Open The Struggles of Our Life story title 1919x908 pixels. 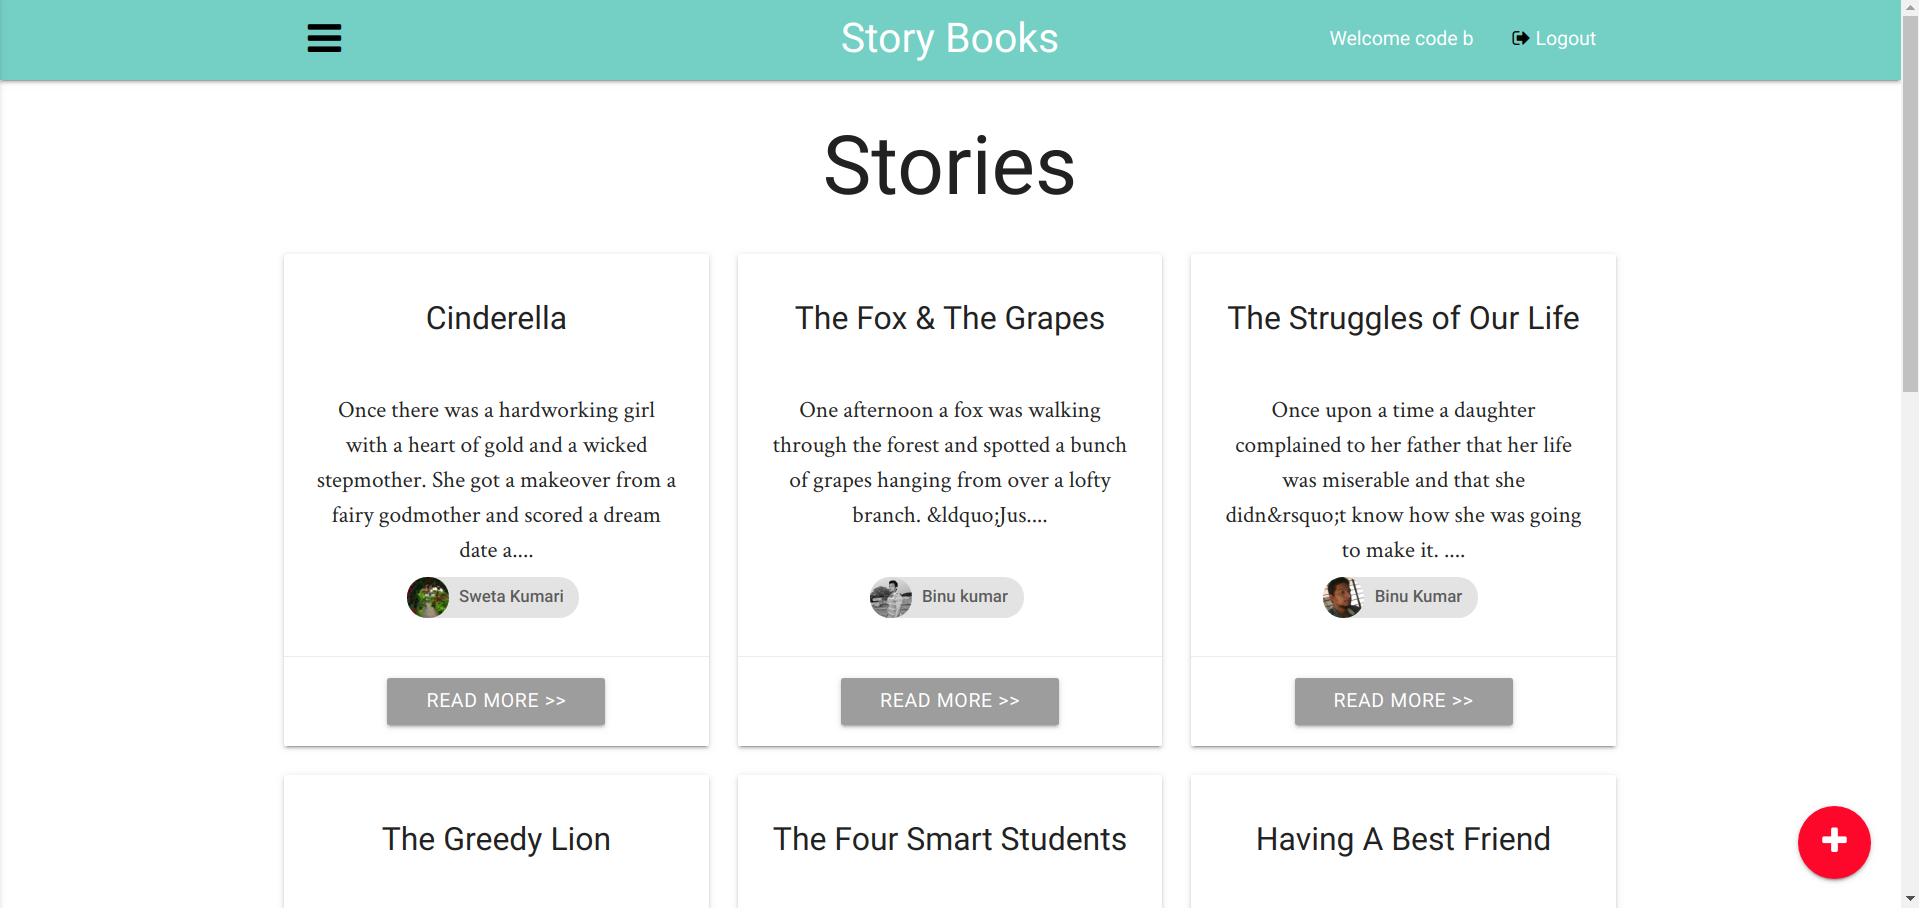coord(1402,318)
